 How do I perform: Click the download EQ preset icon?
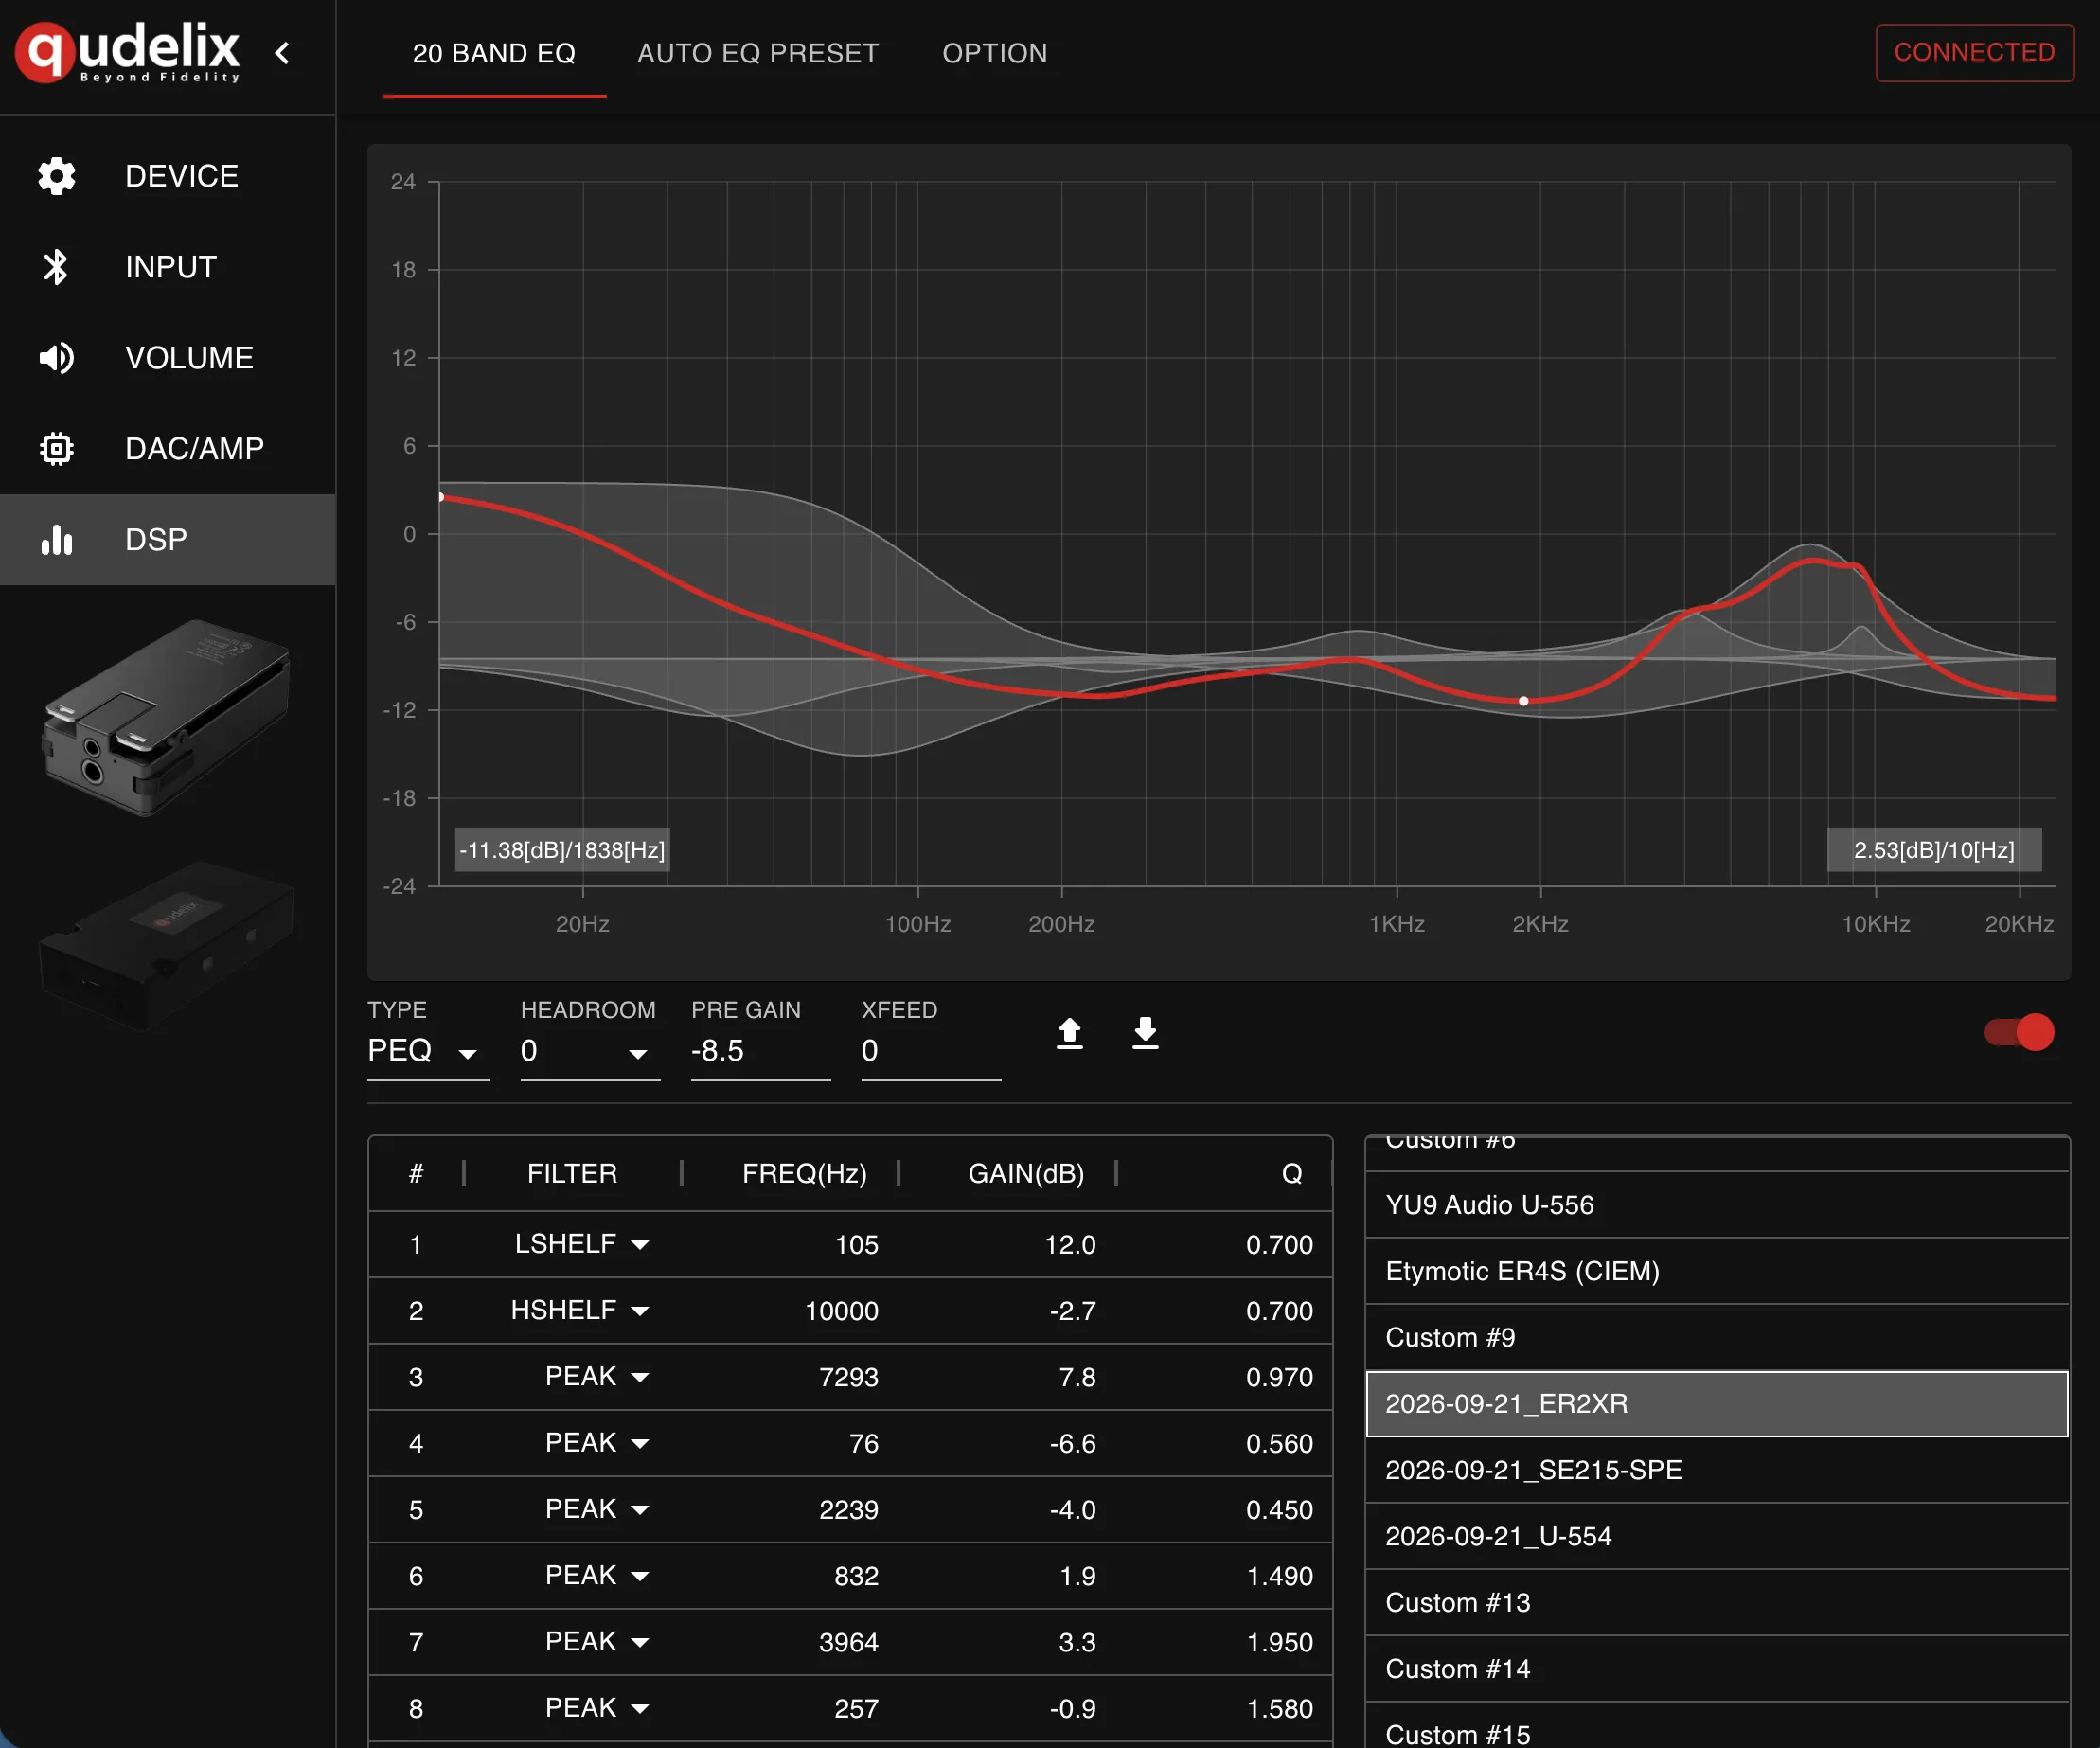click(1146, 1033)
